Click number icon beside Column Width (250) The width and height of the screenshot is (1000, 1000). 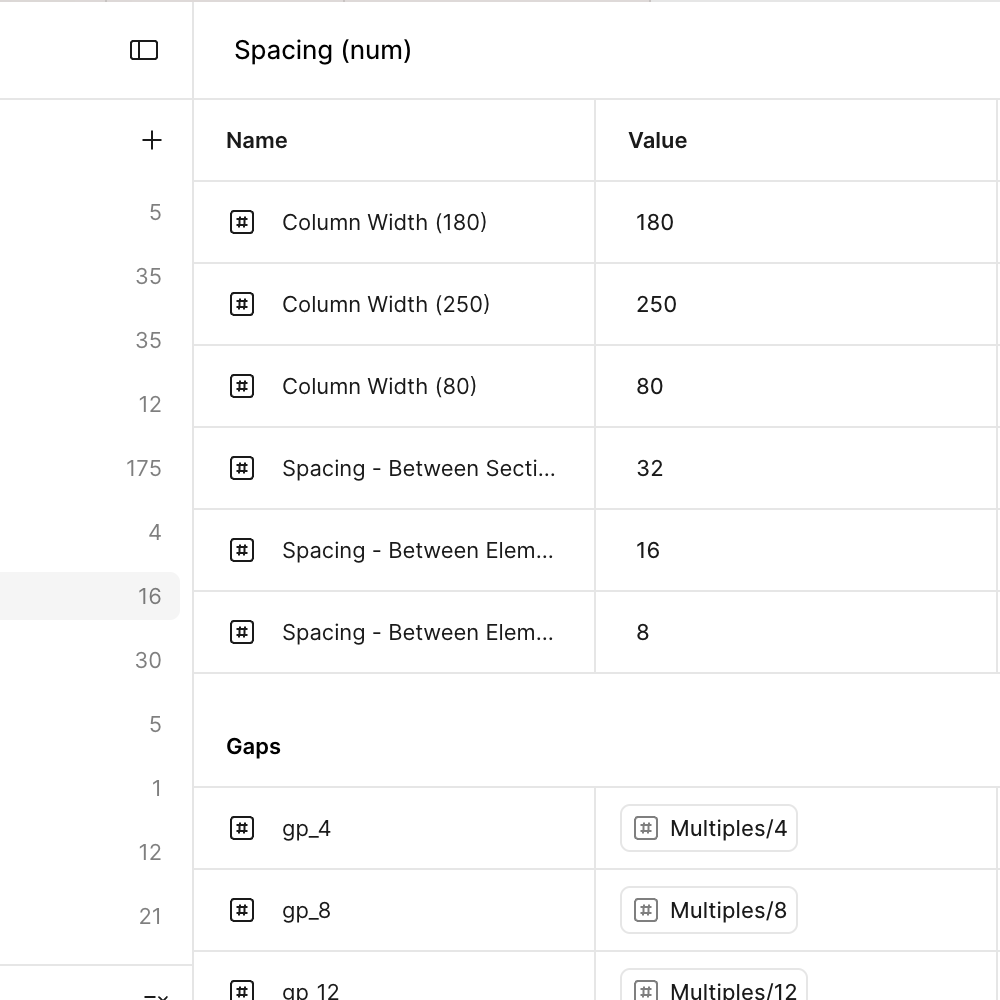click(242, 304)
